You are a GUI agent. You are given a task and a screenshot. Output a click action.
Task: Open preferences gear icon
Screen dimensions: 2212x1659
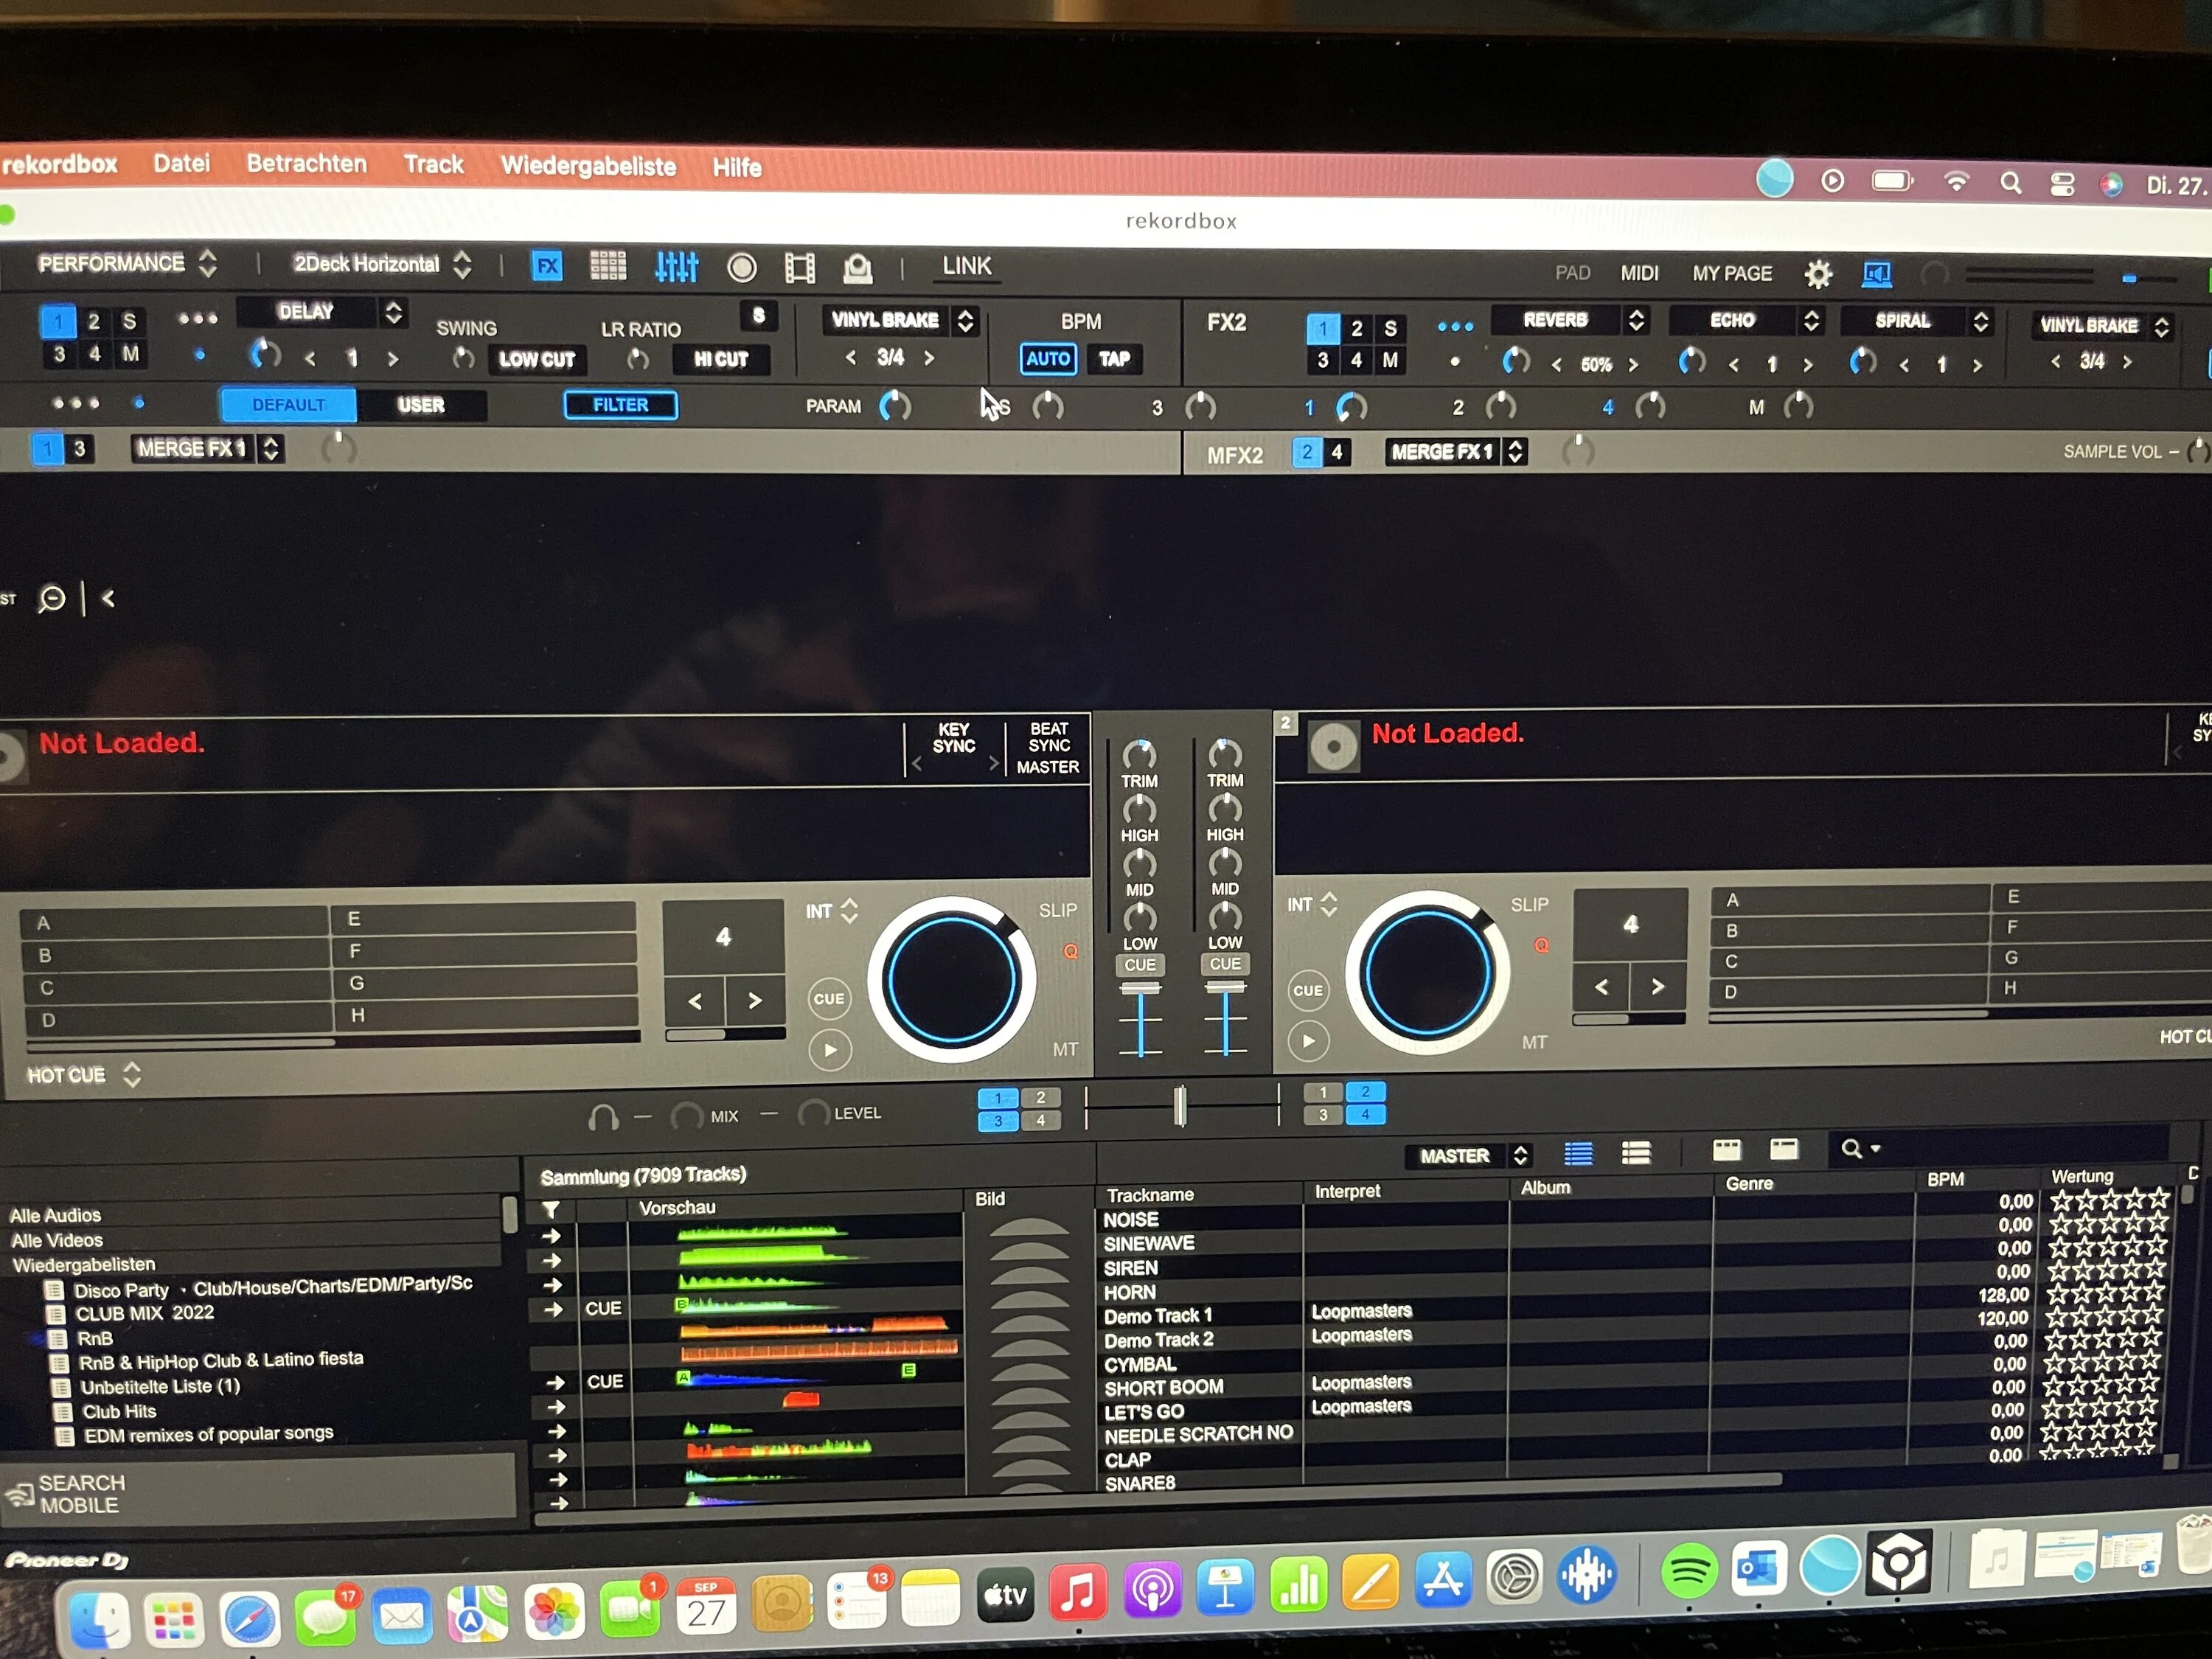click(1817, 274)
